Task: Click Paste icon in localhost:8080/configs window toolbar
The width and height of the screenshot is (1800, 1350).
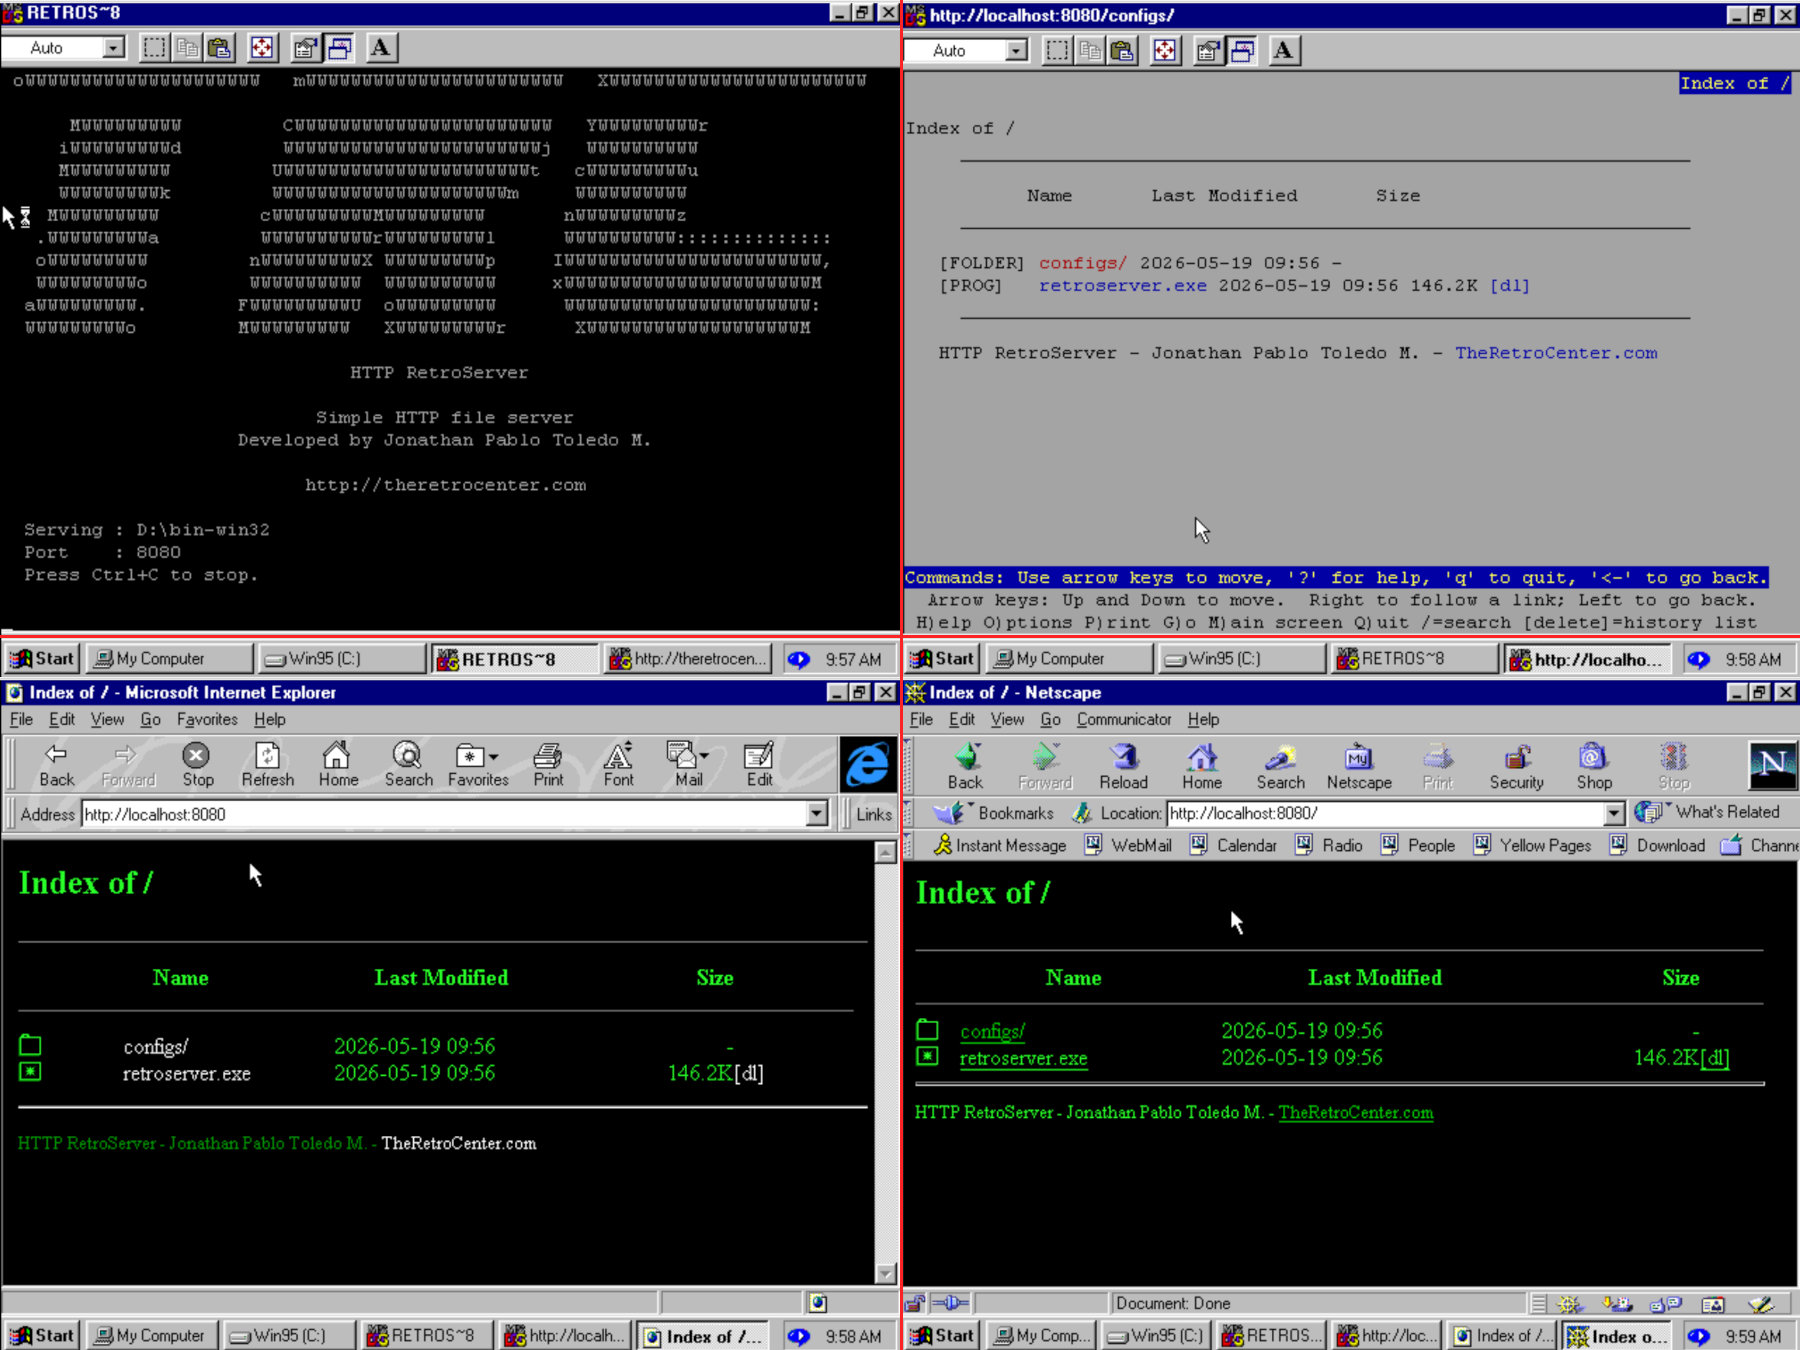Action: click(x=1123, y=50)
